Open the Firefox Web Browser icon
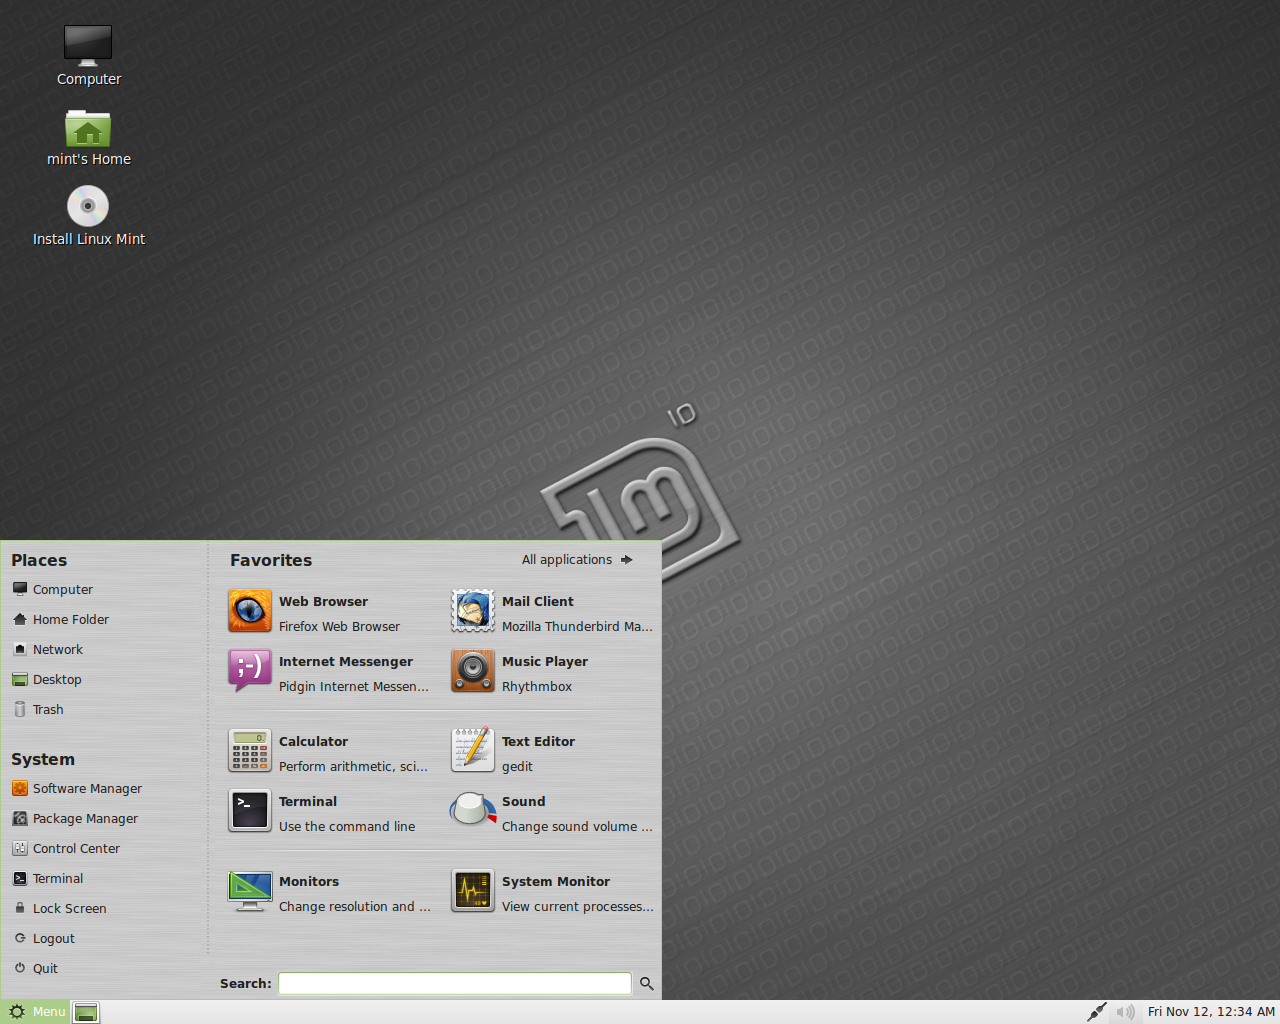Image resolution: width=1280 pixels, height=1024 pixels. (x=250, y=611)
